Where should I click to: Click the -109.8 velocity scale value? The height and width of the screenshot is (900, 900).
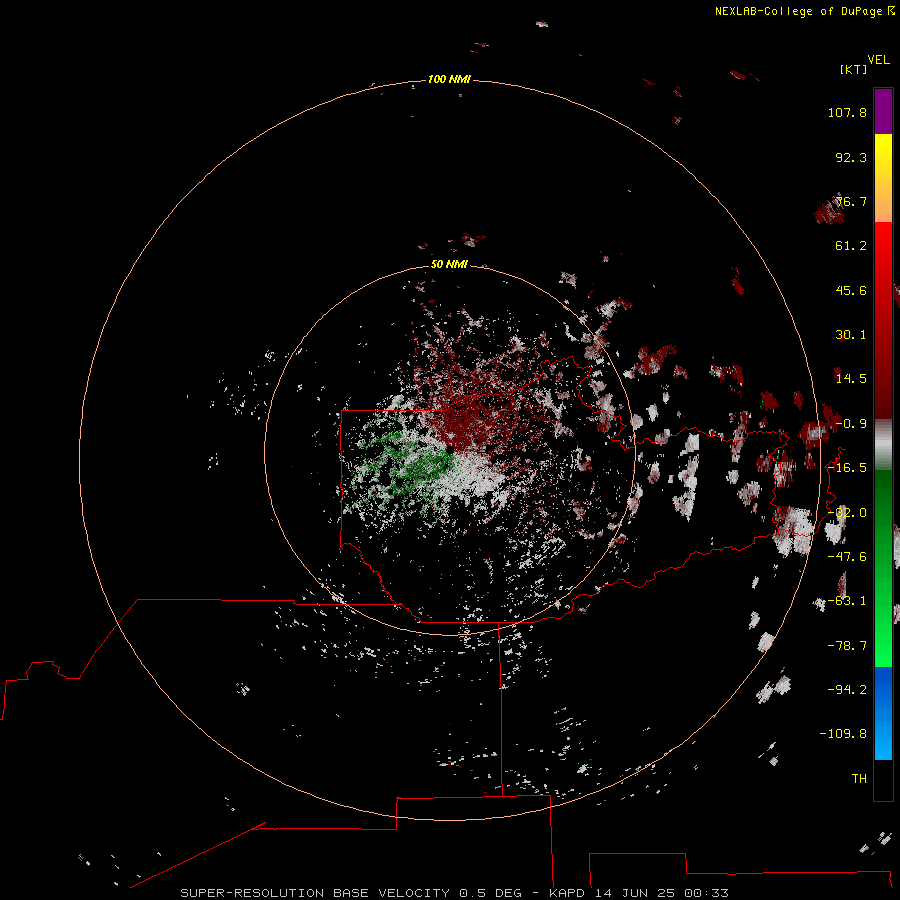843,734
